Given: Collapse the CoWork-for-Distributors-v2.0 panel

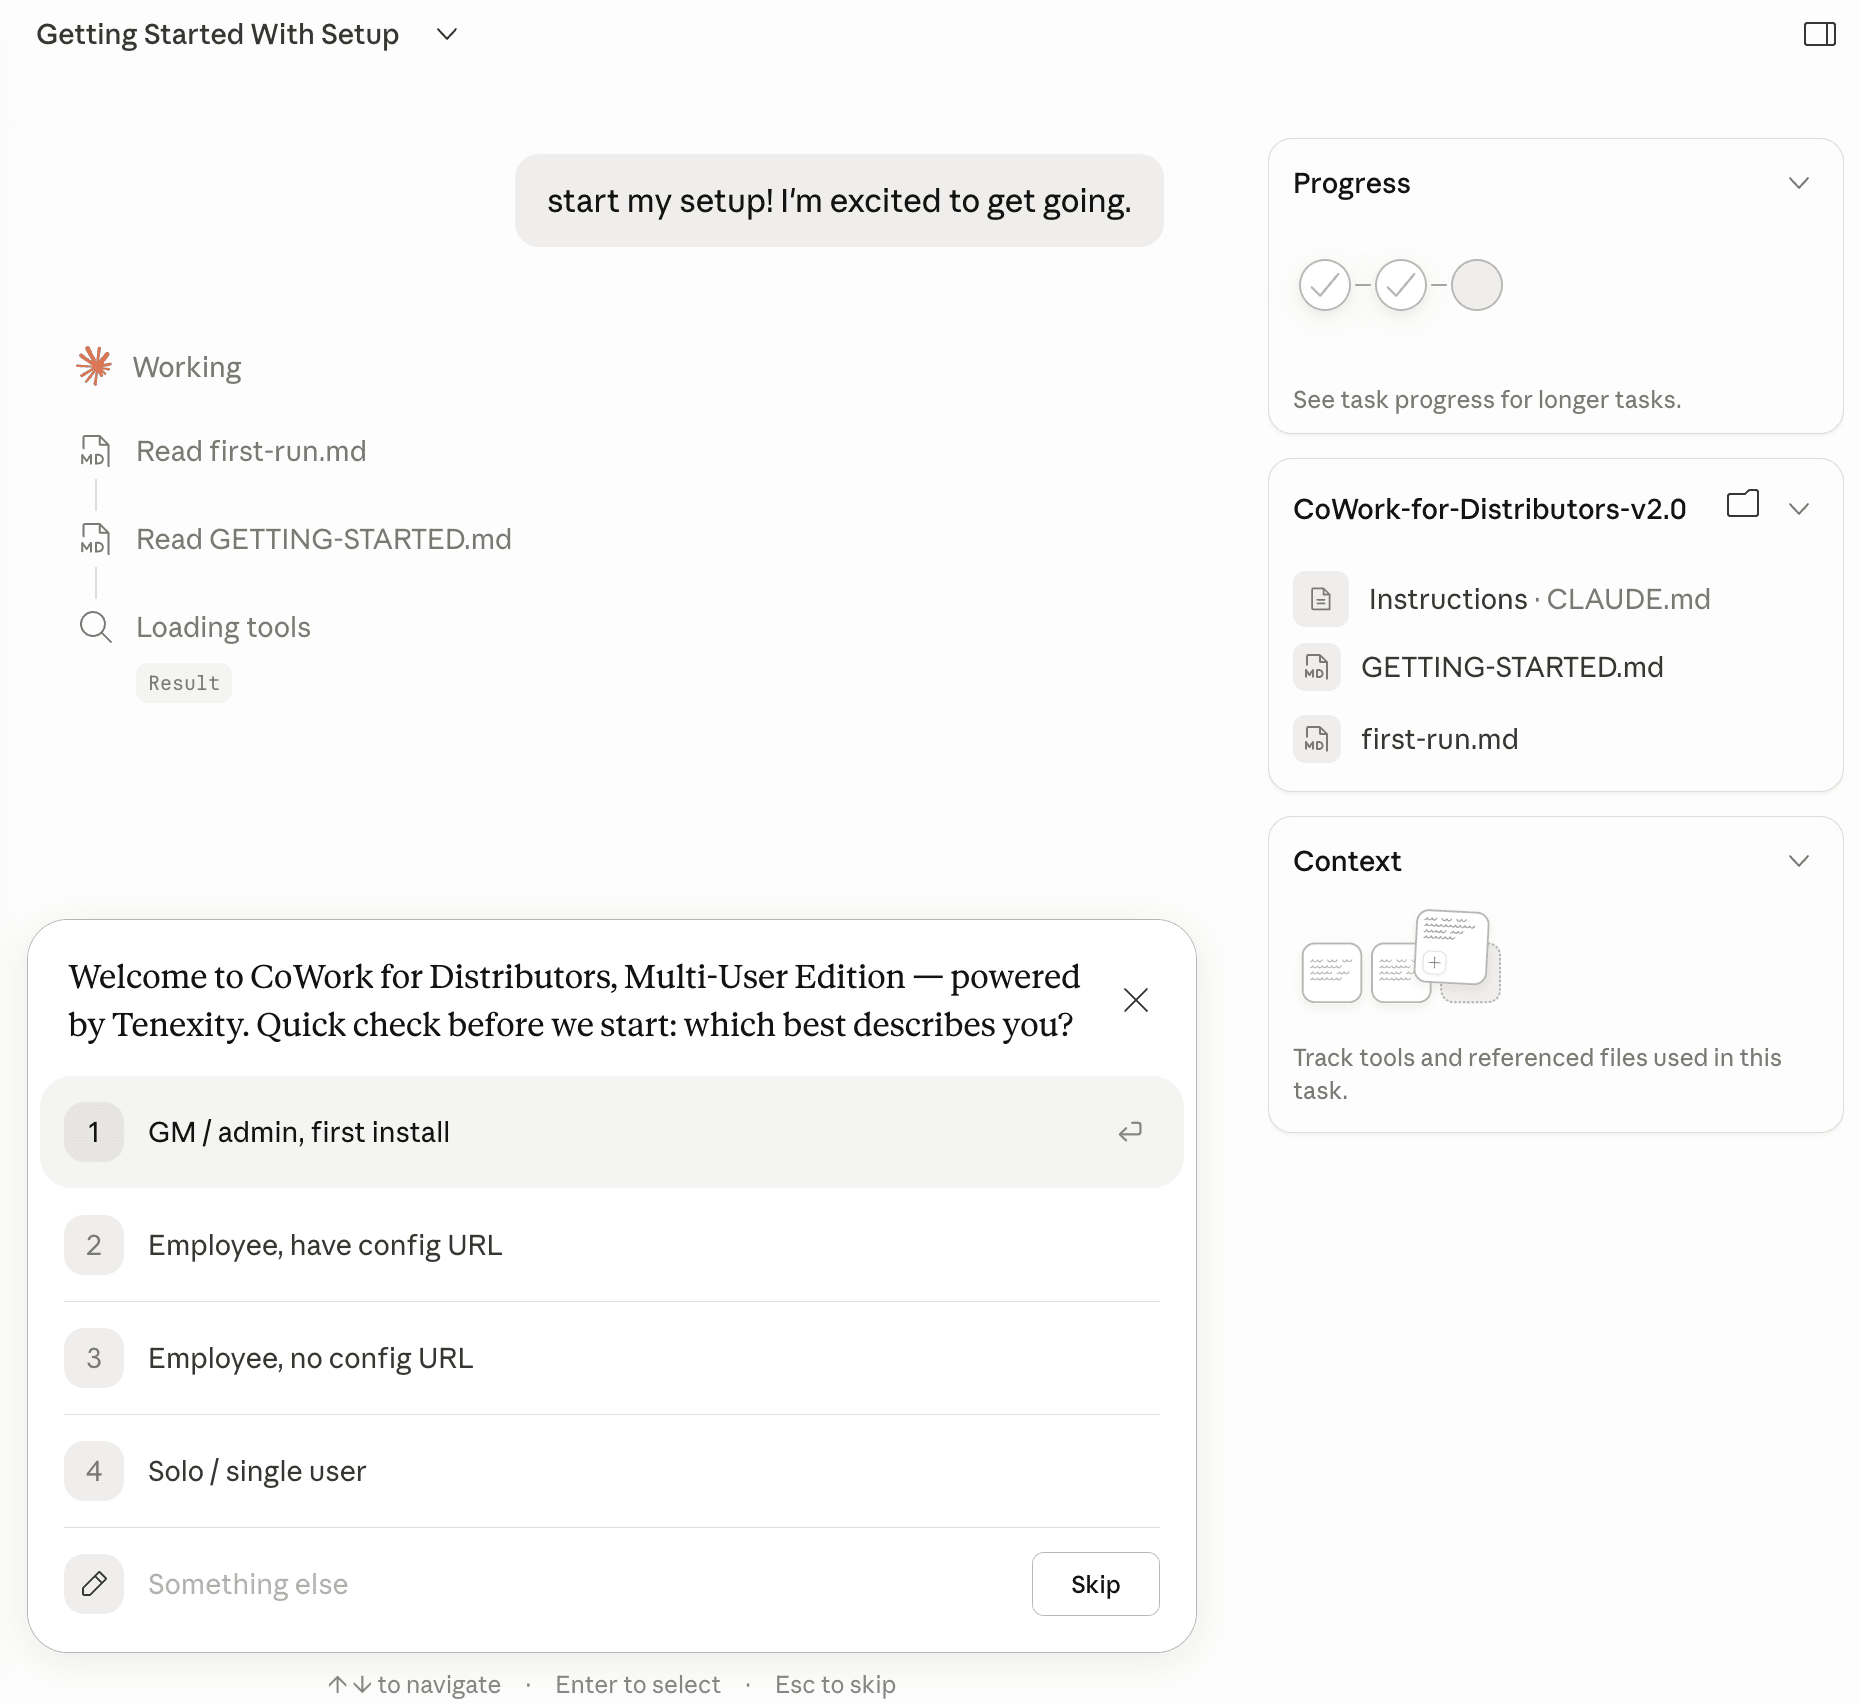Looking at the screenshot, I should point(1799,509).
